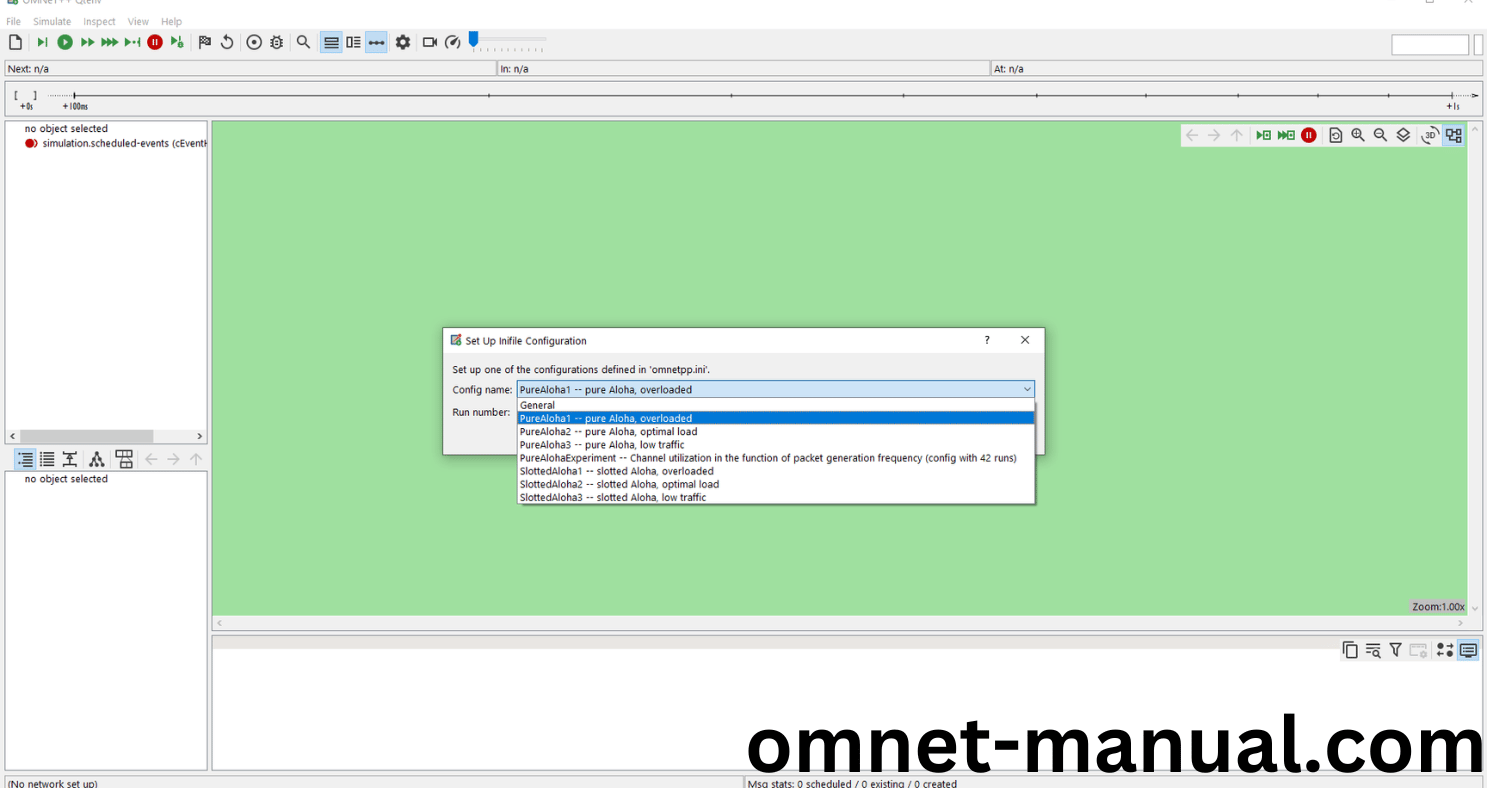The height and width of the screenshot is (788, 1487).
Task: Choose PureAlohaExperiment configuration entry
Action: pyautogui.click(x=776, y=458)
